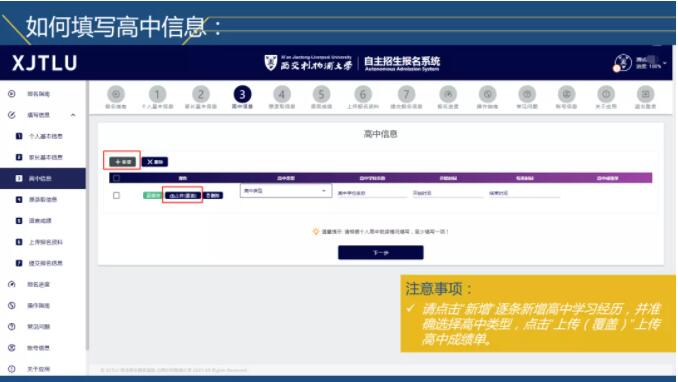Click the numbered 6 badge in sidebar
Screen dimensions: 678x382
point(19,242)
